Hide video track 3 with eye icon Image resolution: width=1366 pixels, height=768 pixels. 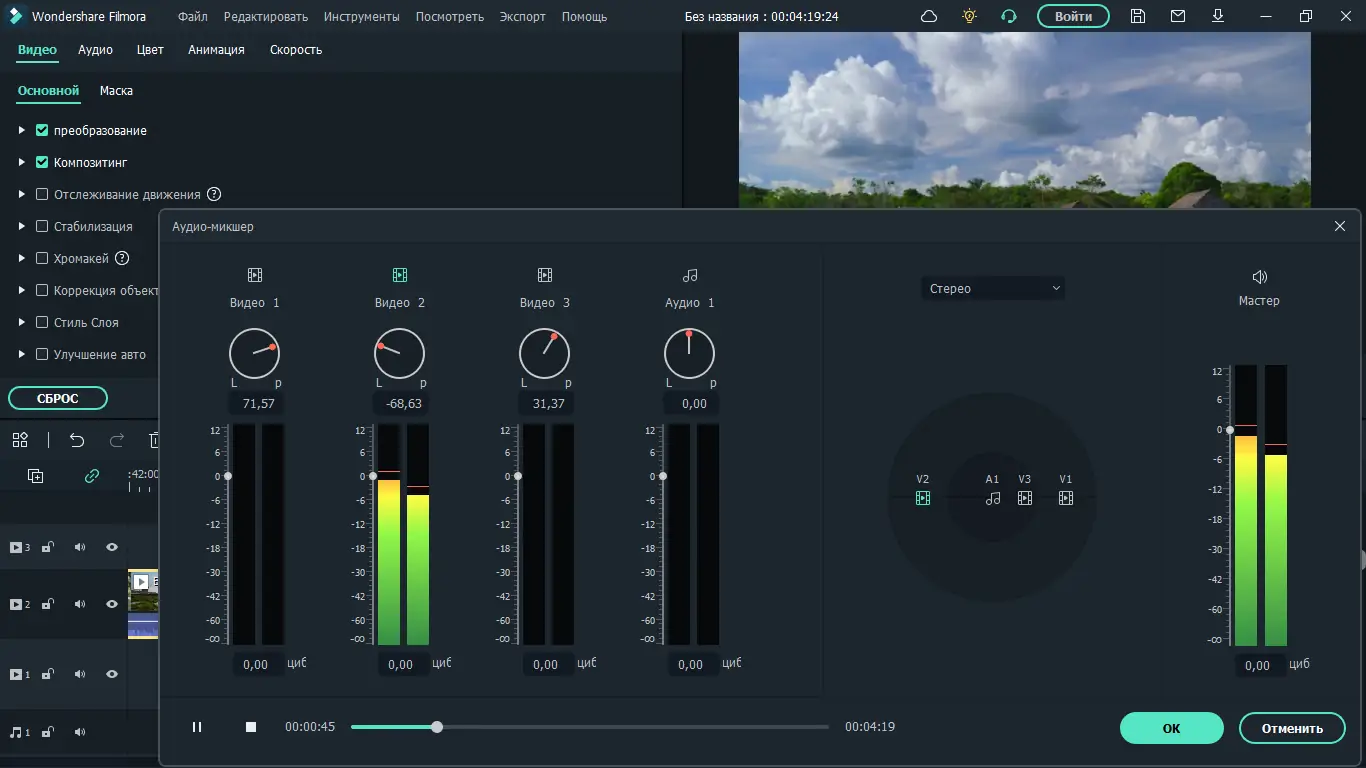112,547
